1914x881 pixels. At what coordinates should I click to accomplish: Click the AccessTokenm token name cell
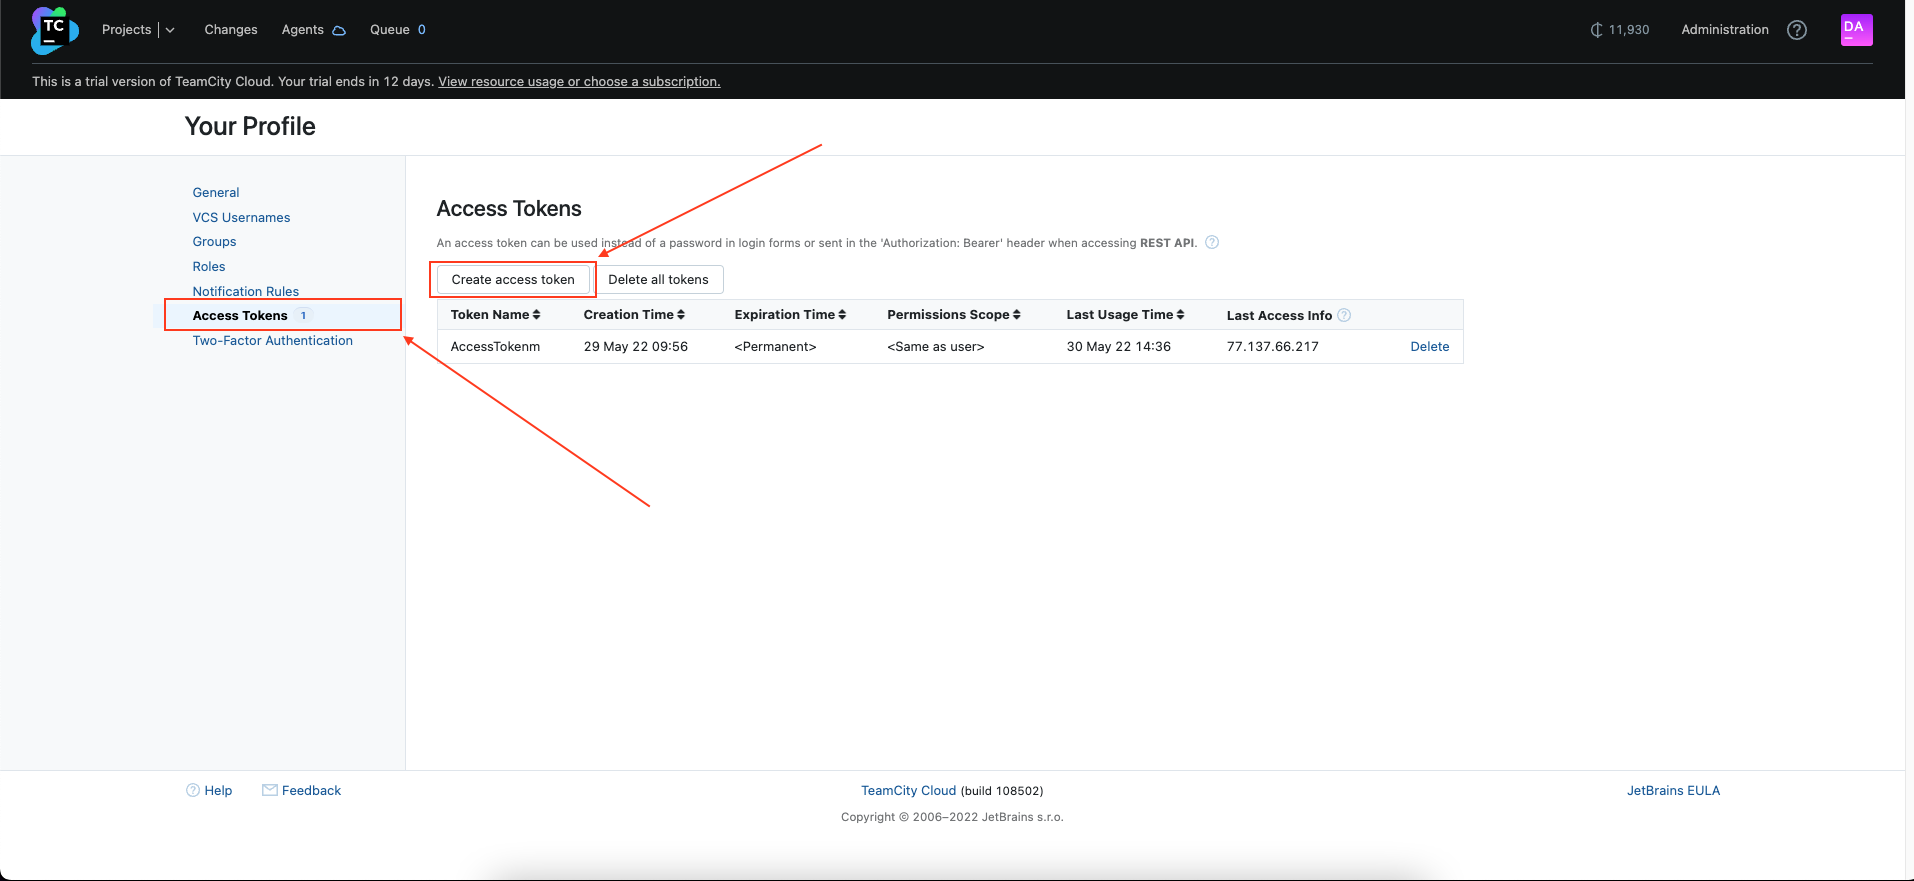pos(495,347)
